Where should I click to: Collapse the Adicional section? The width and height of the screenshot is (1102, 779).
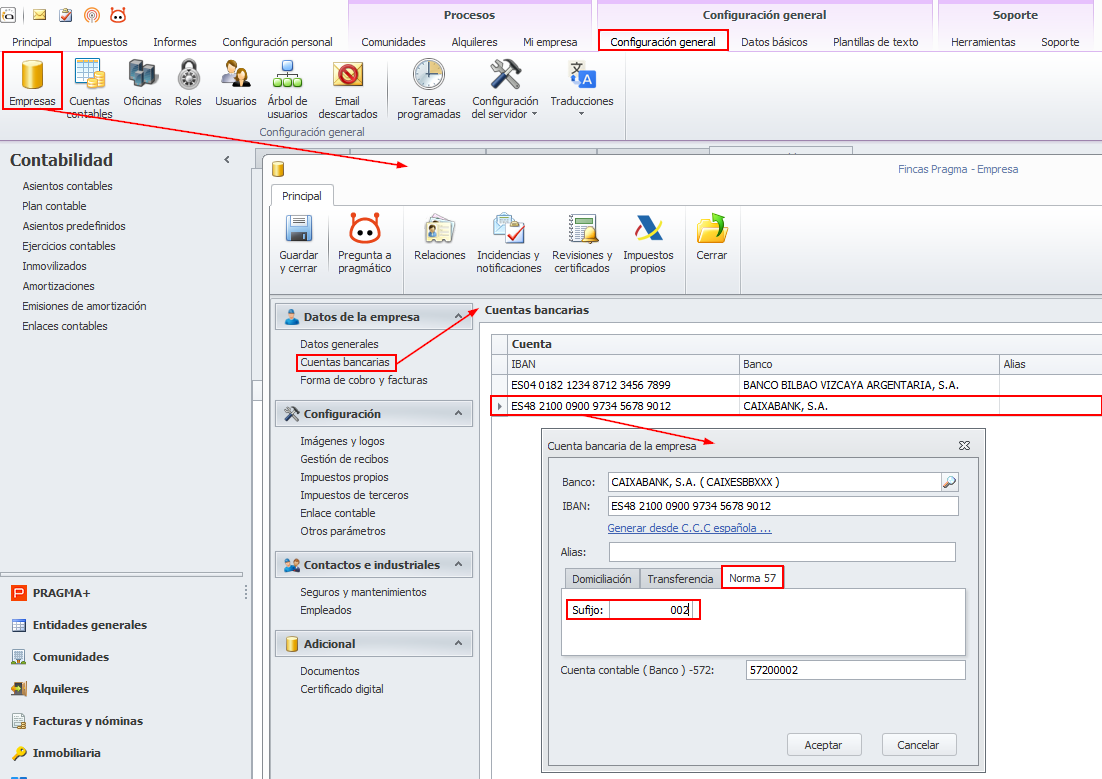458,643
